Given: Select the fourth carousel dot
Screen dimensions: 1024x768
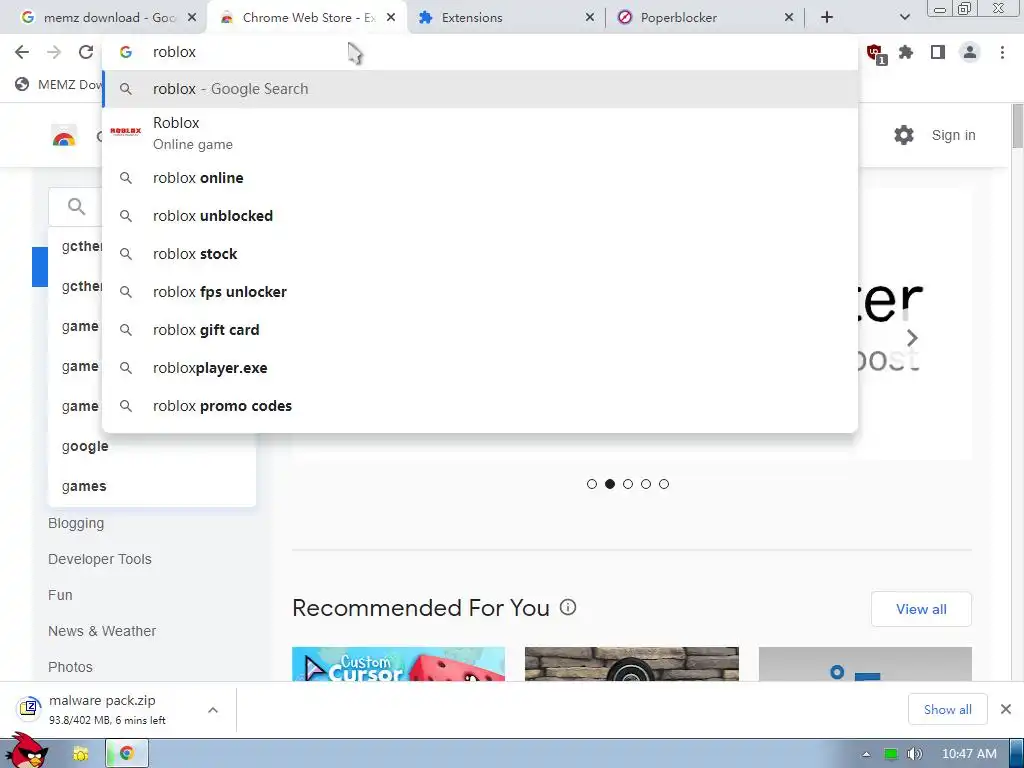Looking at the screenshot, I should [x=646, y=484].
